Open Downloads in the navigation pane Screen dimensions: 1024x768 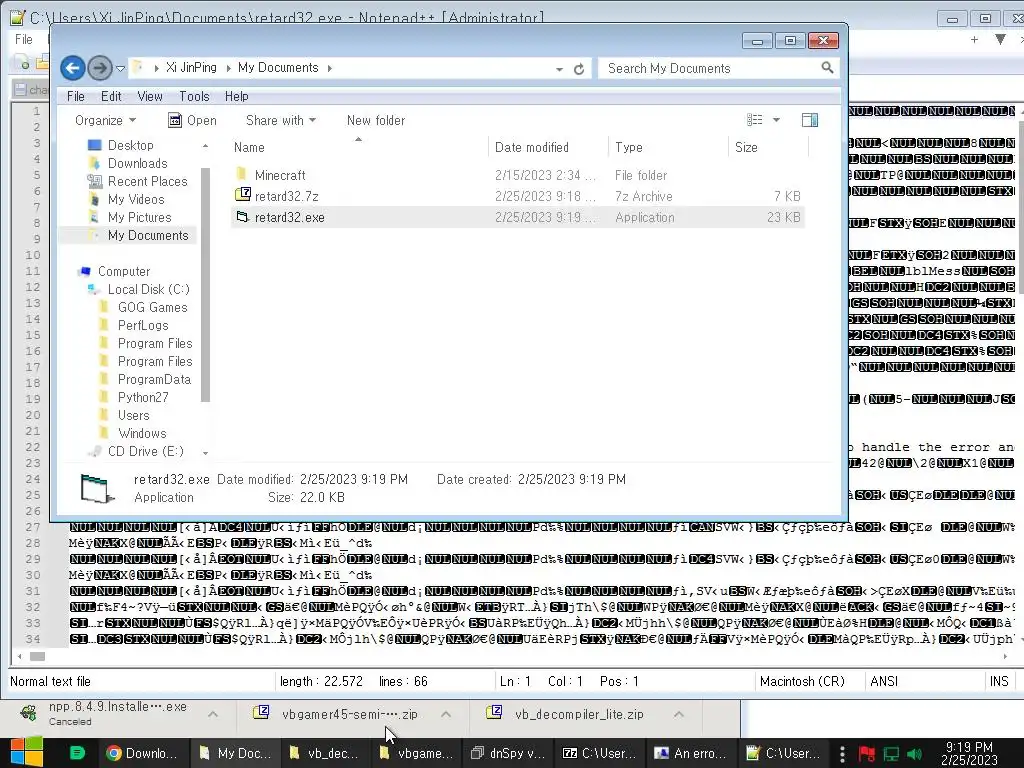[x=137, y=163]
